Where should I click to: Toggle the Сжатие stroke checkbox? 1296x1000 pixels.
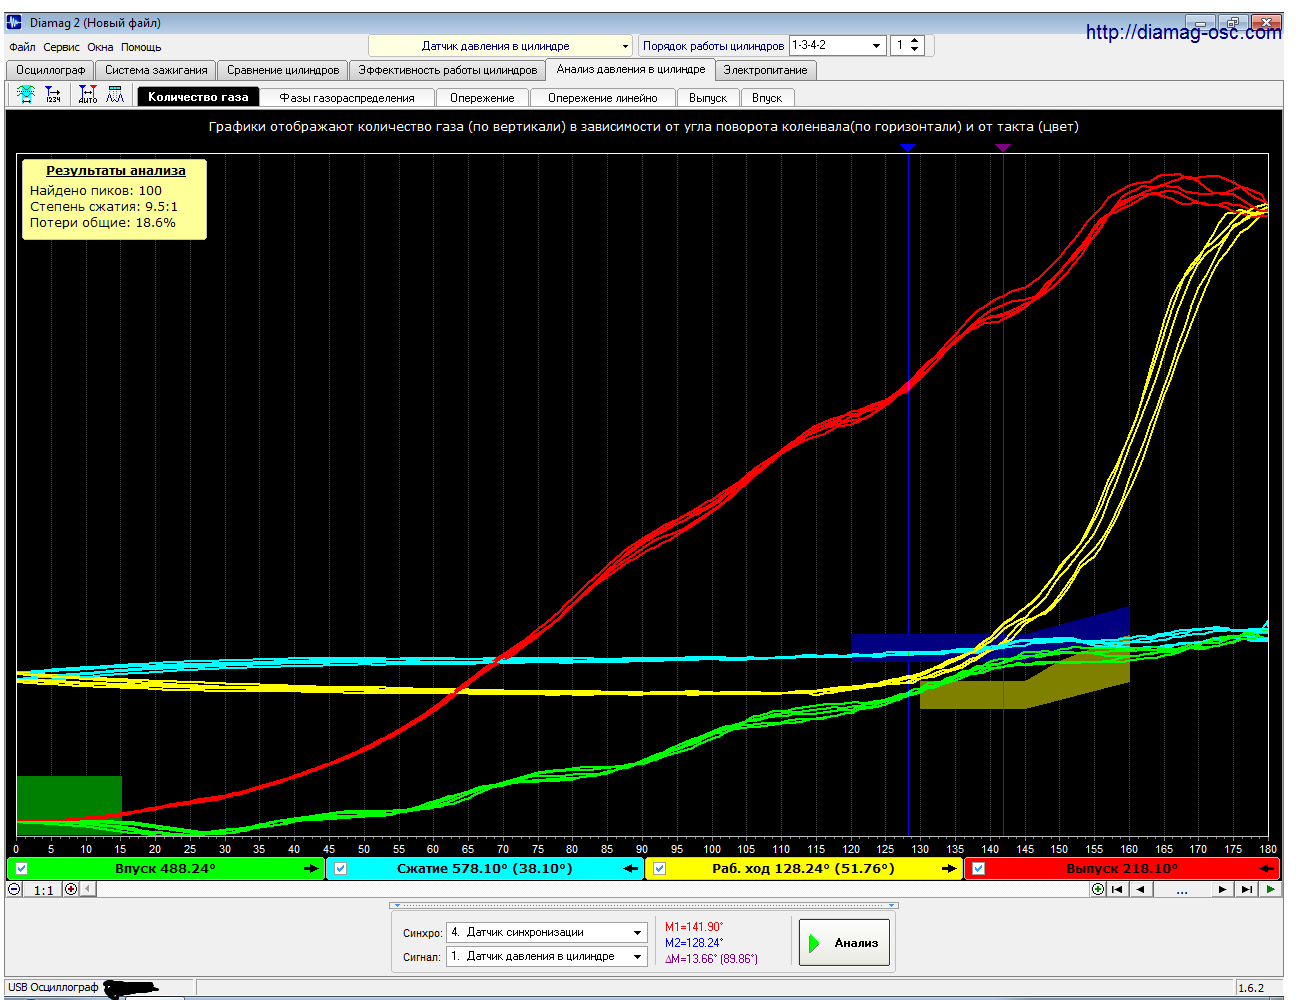pos(340,869)
